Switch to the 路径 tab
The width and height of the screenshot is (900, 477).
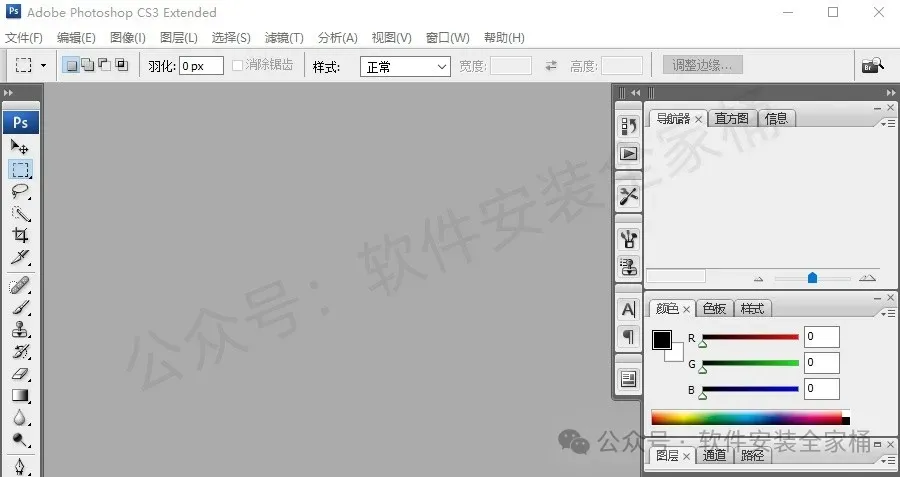752,455
